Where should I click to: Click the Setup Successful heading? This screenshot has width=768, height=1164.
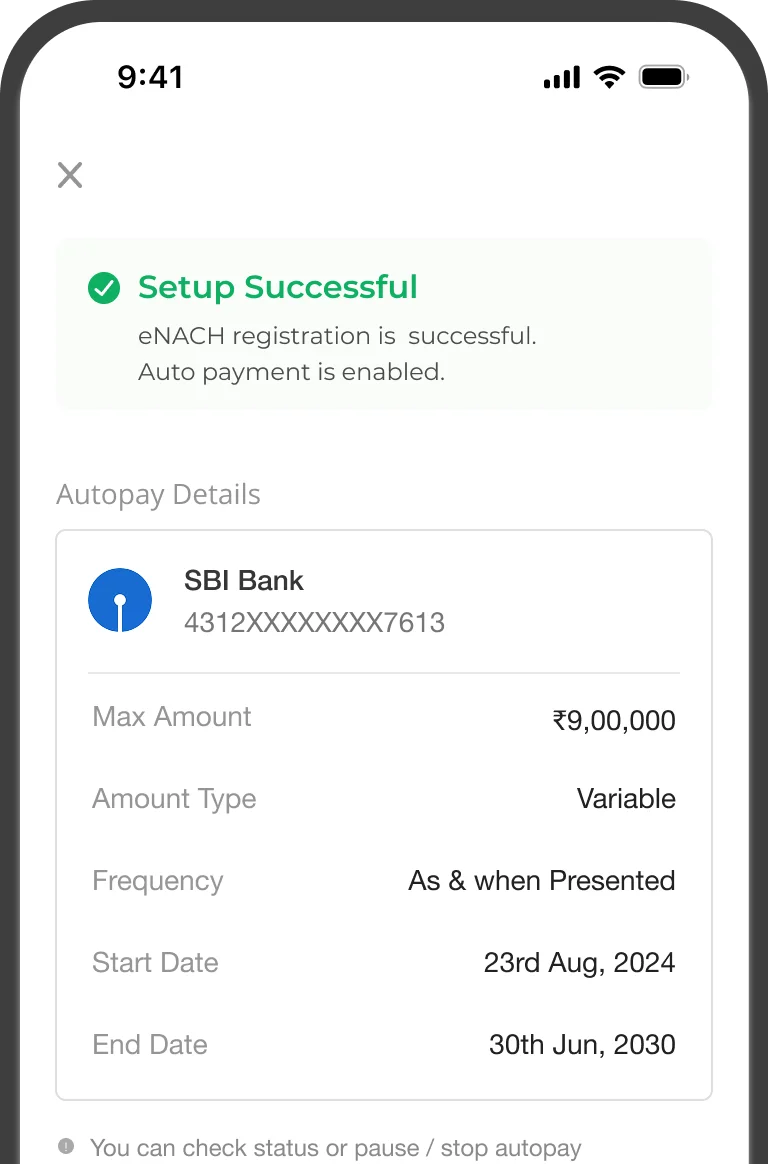click(x=277, y=288)
